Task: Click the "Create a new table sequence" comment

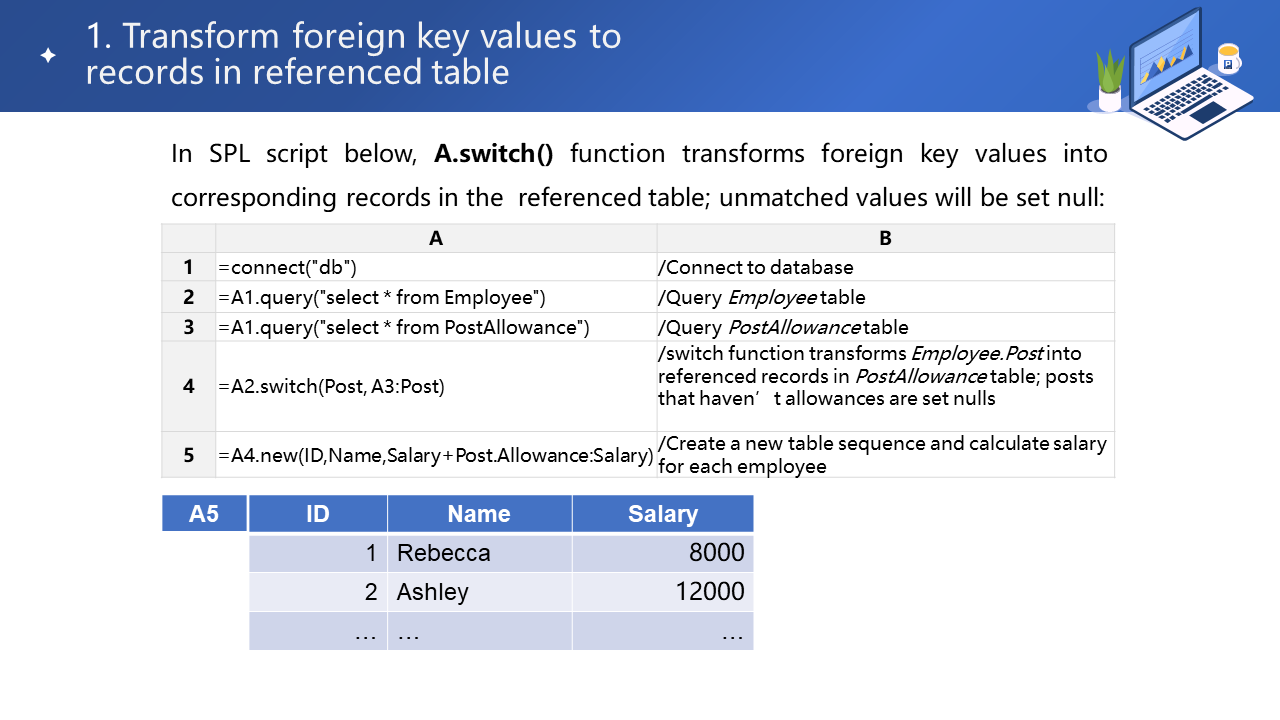Action: 885,455
